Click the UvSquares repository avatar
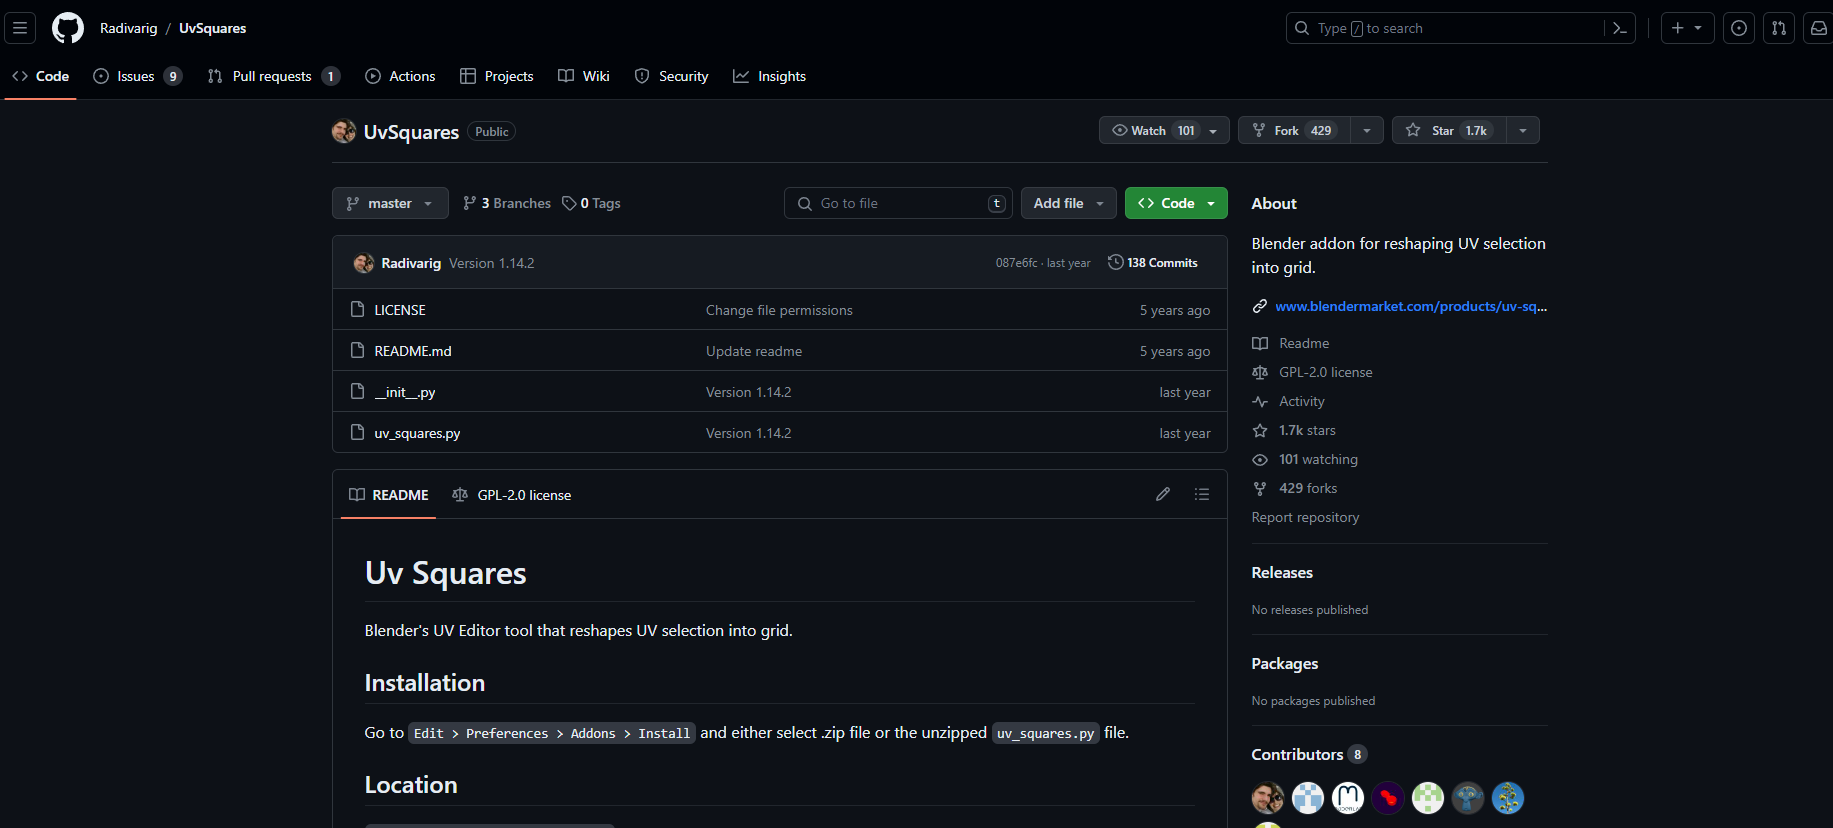The width and height of the screenshot is (1833, 828). point(344,131)
